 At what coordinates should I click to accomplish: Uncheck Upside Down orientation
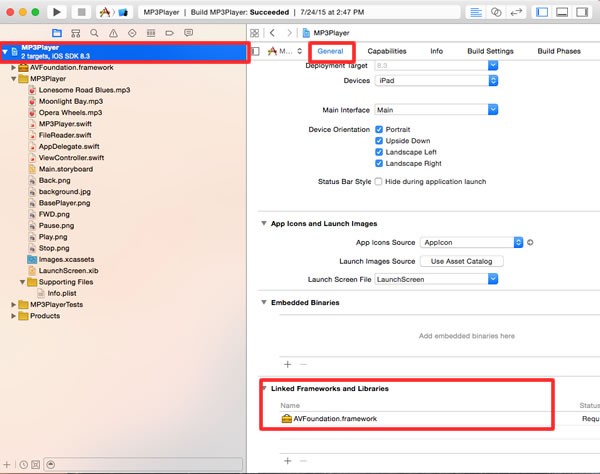379,141
